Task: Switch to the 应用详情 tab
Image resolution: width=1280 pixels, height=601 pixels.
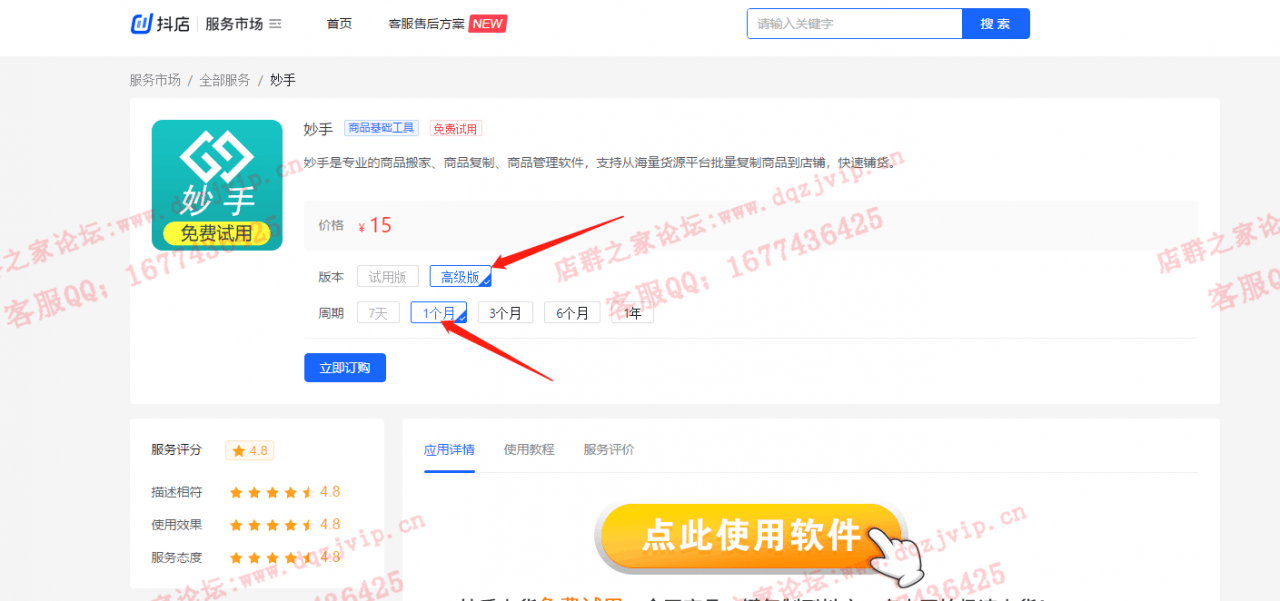Action: click(x=449, y=450)
